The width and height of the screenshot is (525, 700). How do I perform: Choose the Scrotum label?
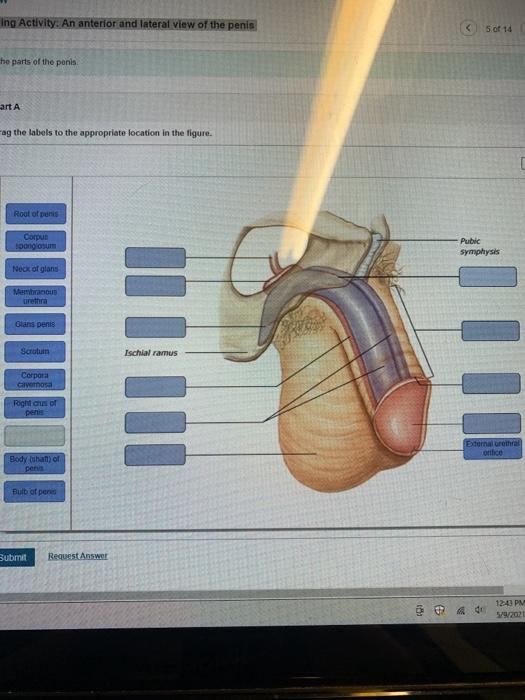click(35, 351)
